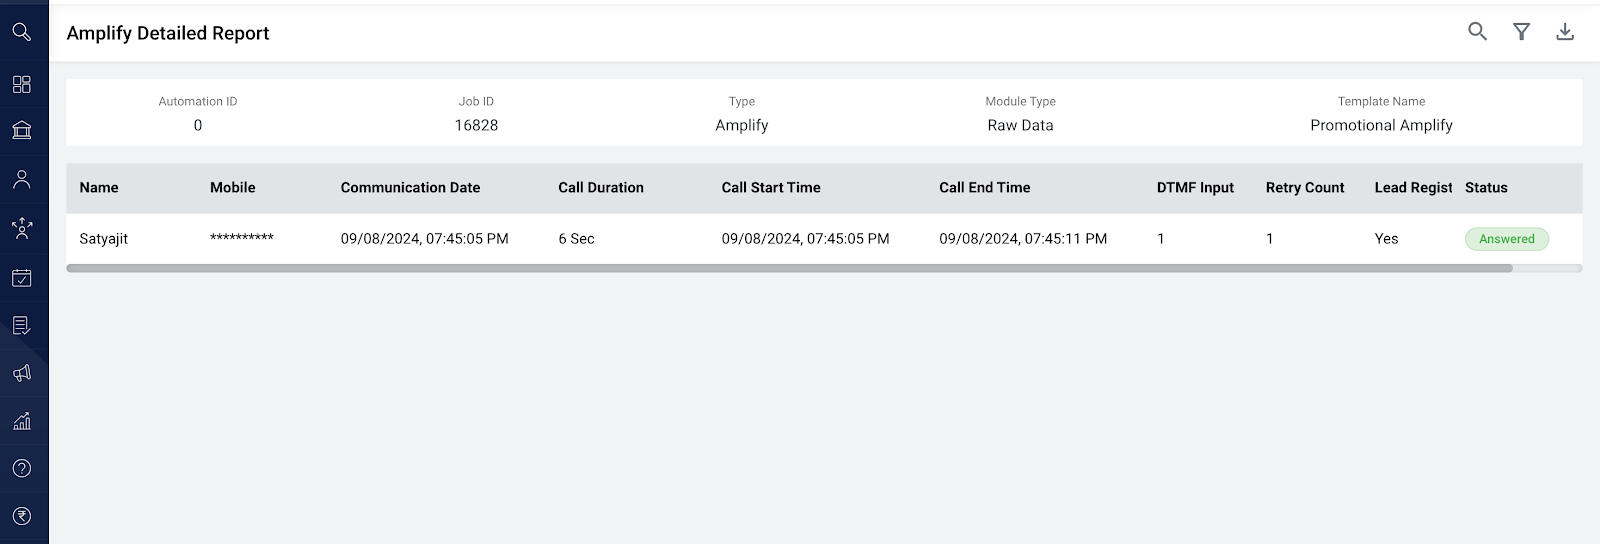Select the Satyajit row name
The height and width of the screenshot is (544, 1600).
[x=104, y=239]
